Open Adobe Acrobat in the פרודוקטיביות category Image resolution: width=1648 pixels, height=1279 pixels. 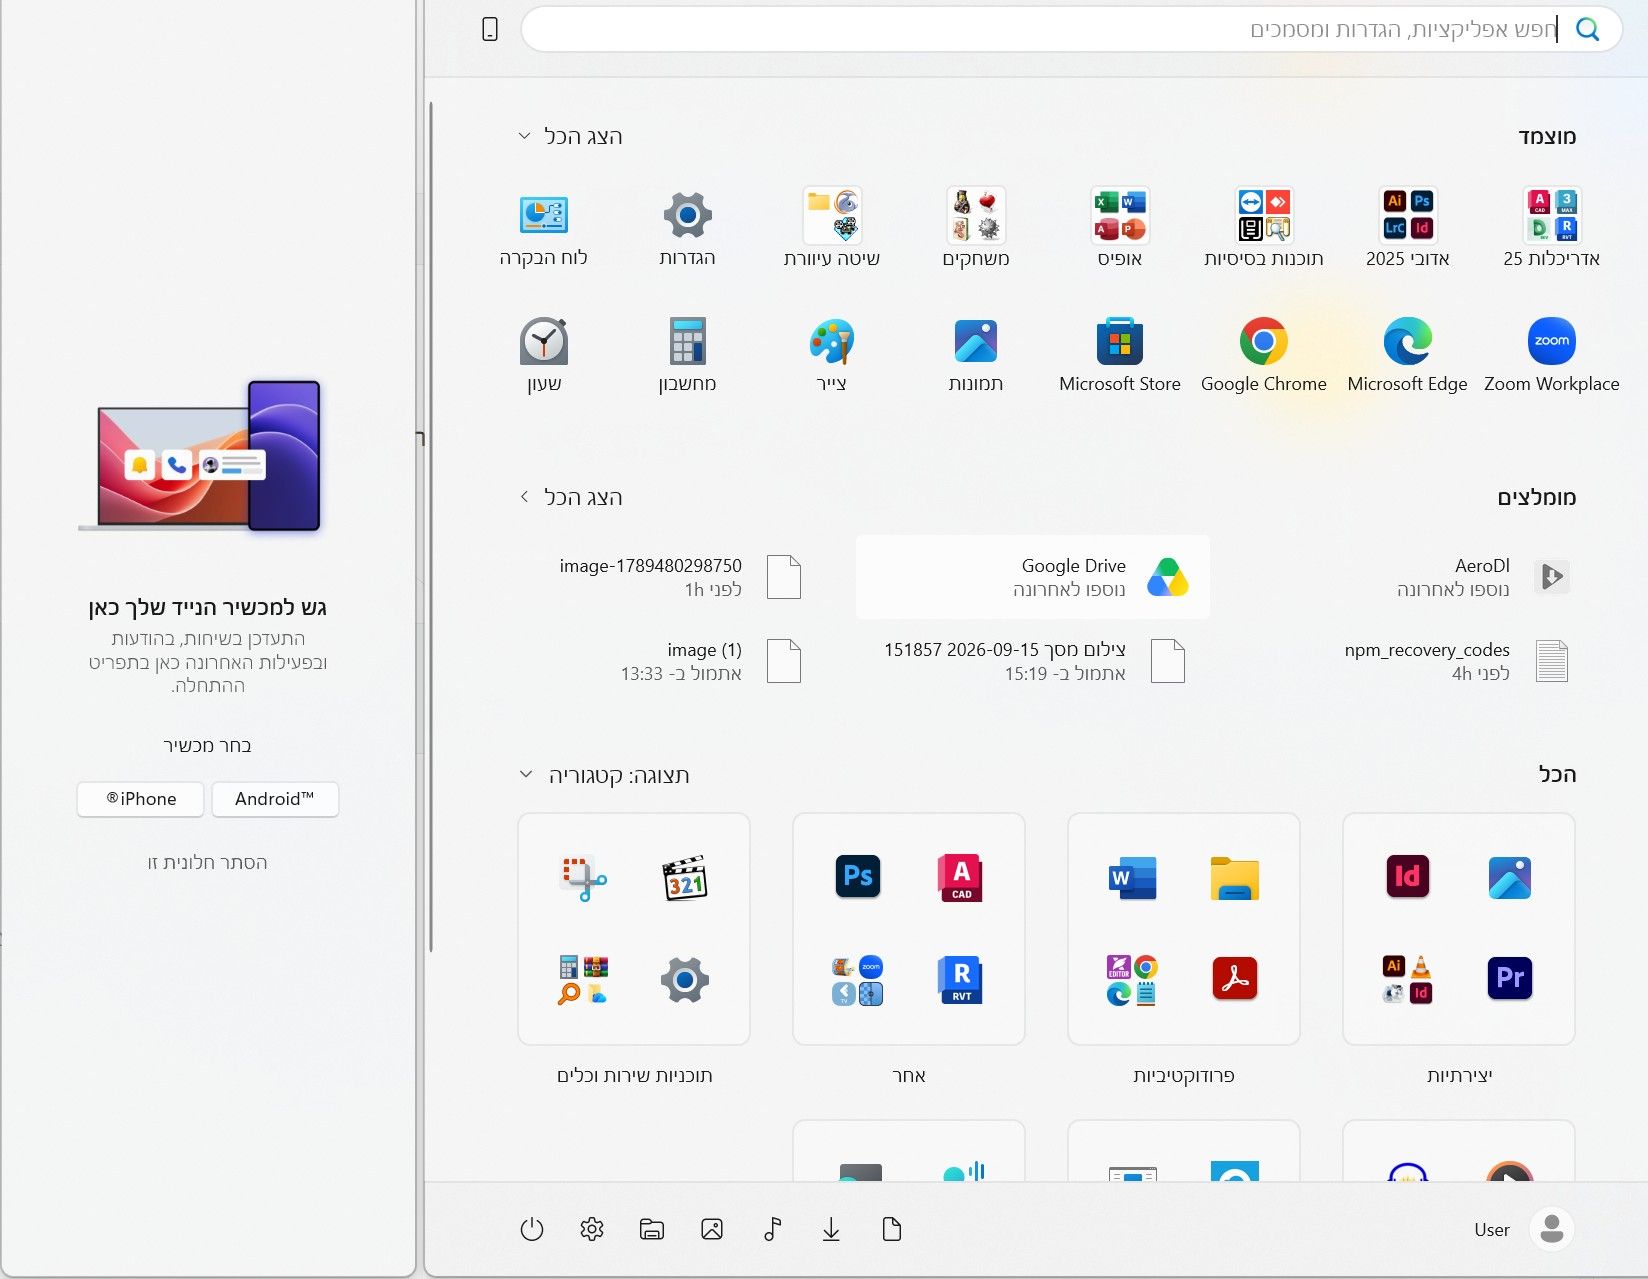1235,979
